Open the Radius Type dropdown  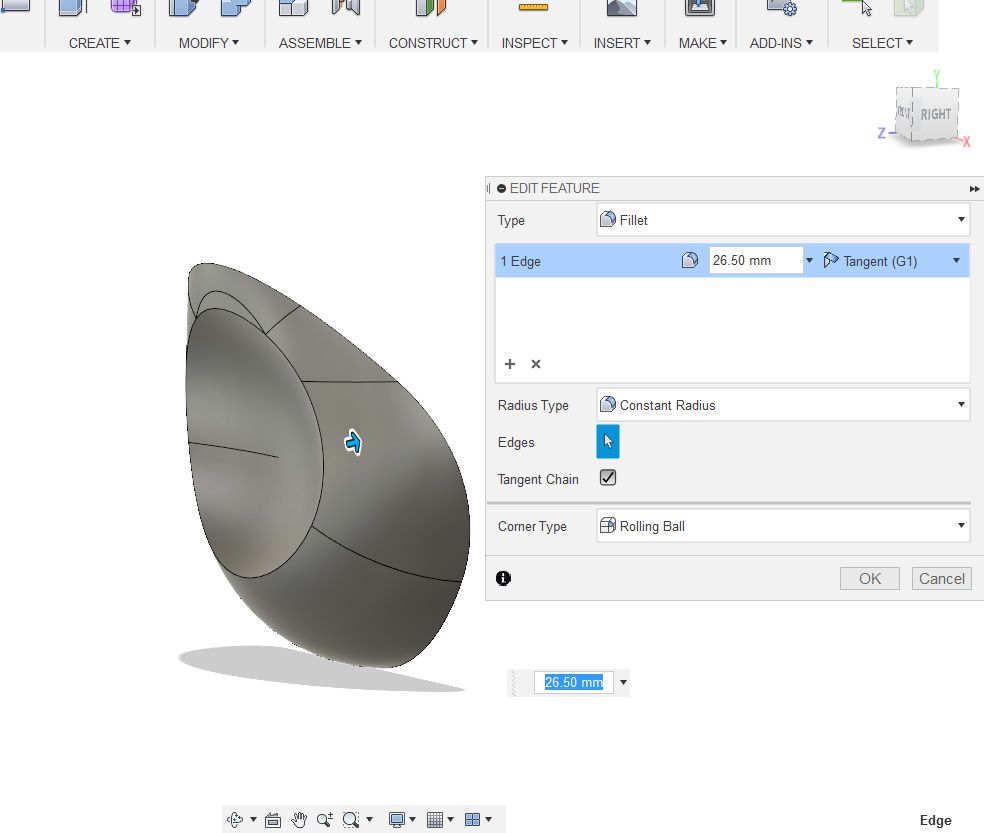pyautogui.click(x=783, y=405)
